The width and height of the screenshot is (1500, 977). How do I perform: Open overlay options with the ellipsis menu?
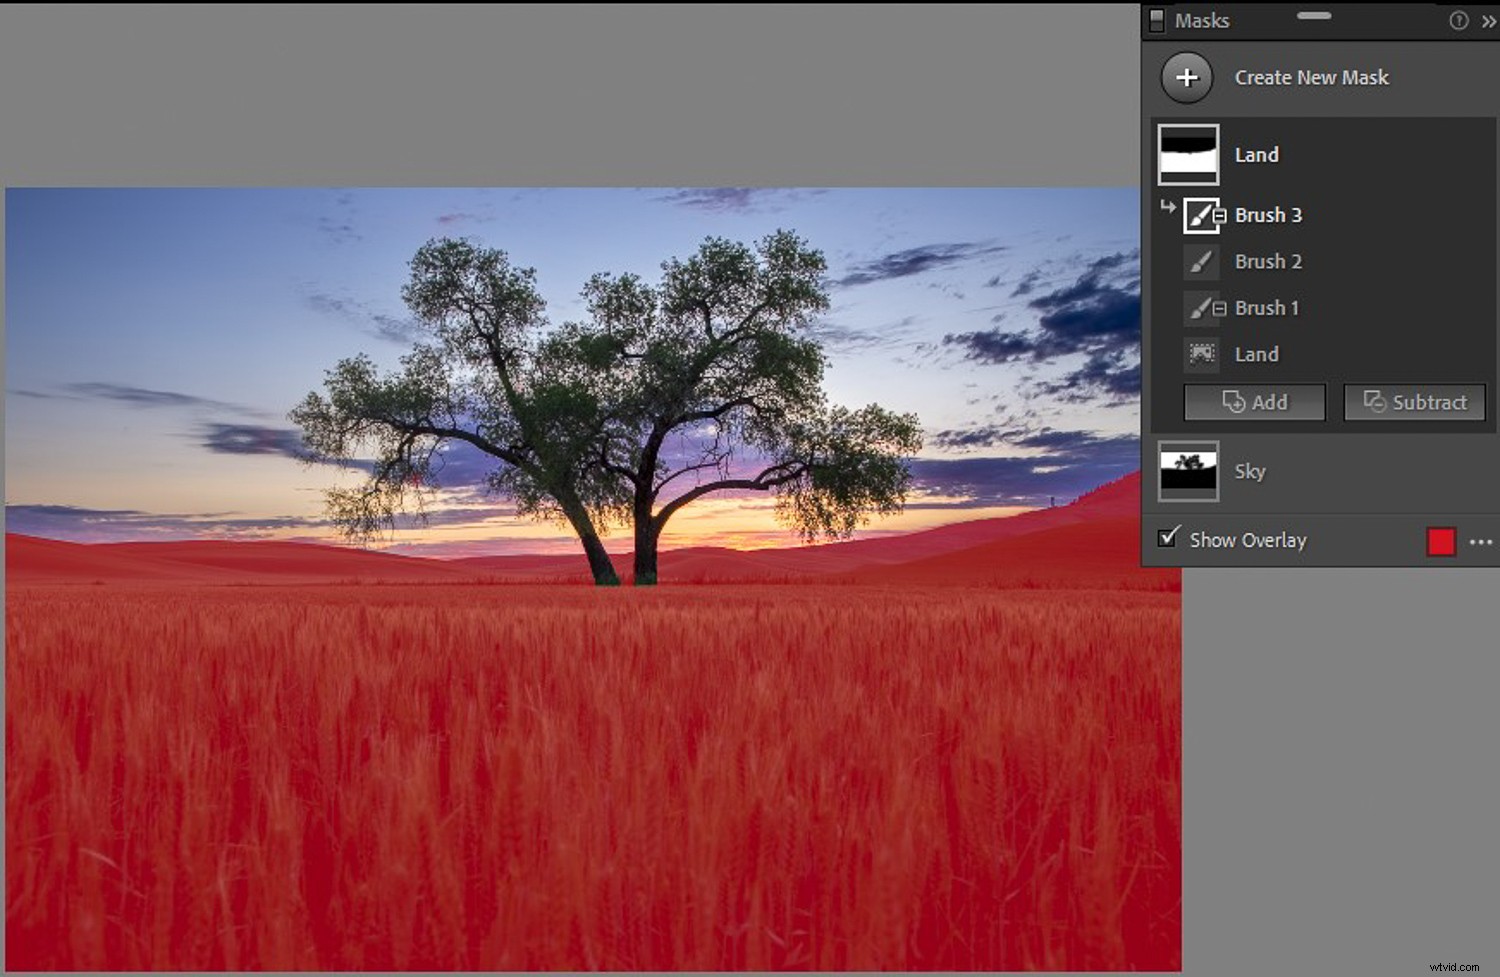1482,541
